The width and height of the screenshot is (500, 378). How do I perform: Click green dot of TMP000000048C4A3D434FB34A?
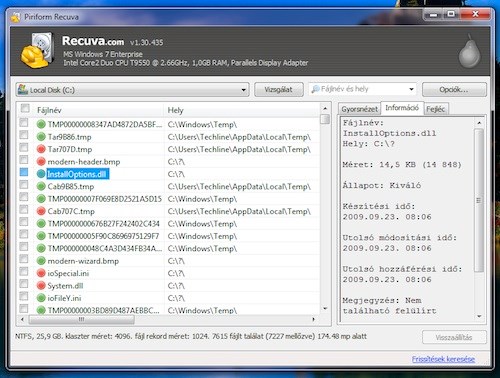41,248
